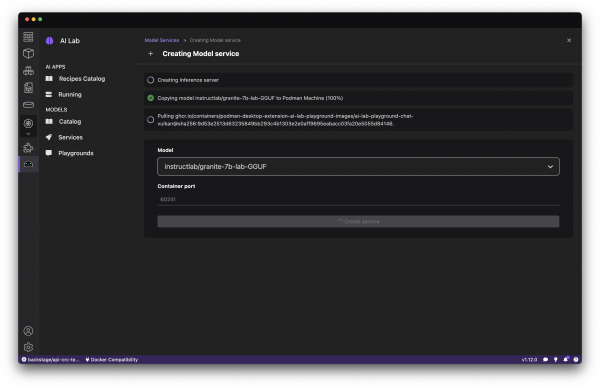The height and width of the screenshot is (388, 600).
Task: Click the Create service button
Action: pos(358,222)
